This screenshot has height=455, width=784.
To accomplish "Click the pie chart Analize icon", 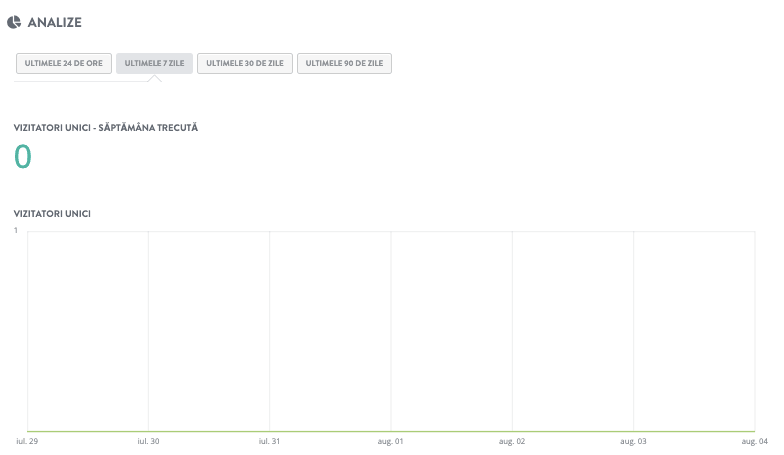I will pos(14,22).
